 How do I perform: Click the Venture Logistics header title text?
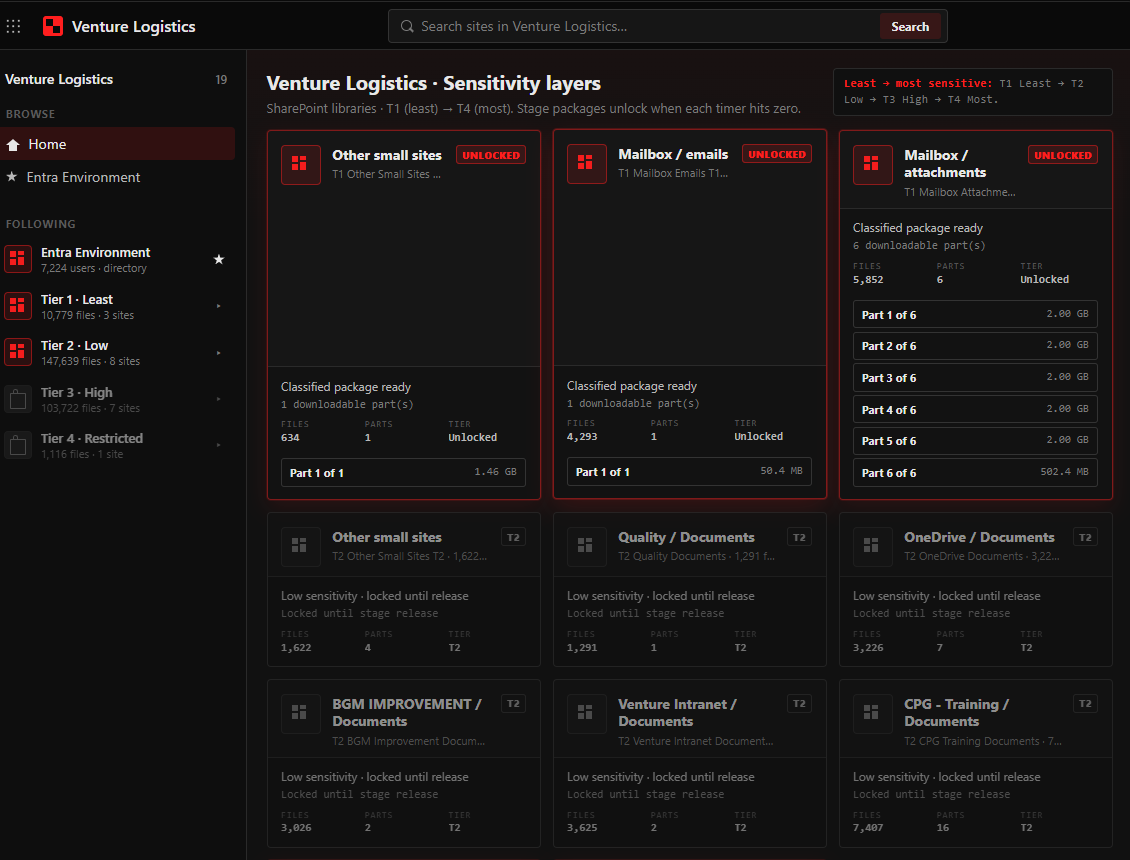(x=133, y=27)
